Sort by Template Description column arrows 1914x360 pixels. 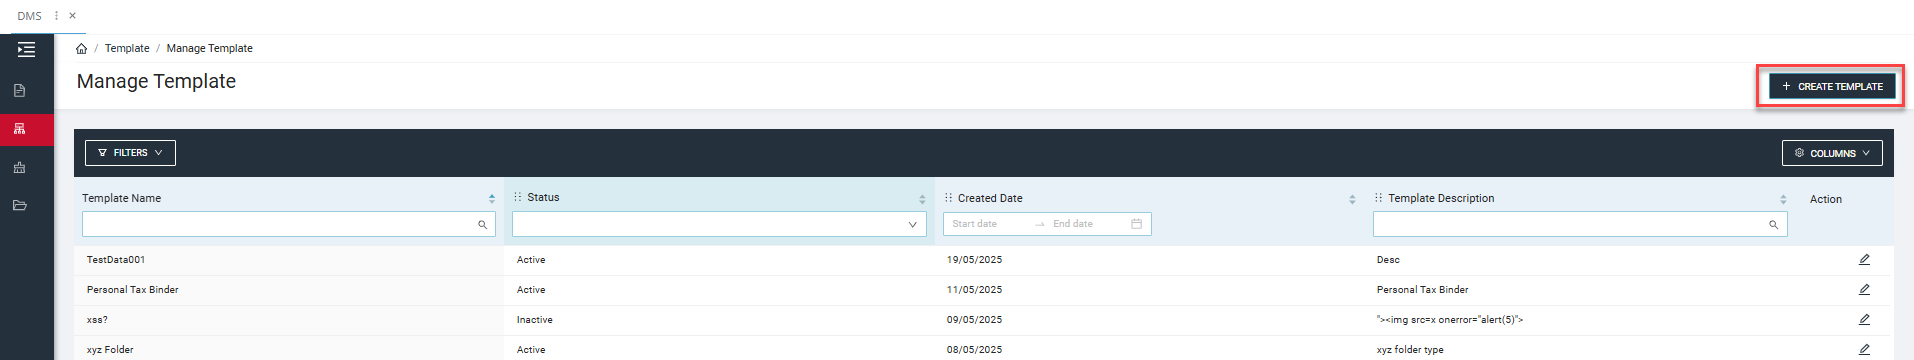point(1783,199)
